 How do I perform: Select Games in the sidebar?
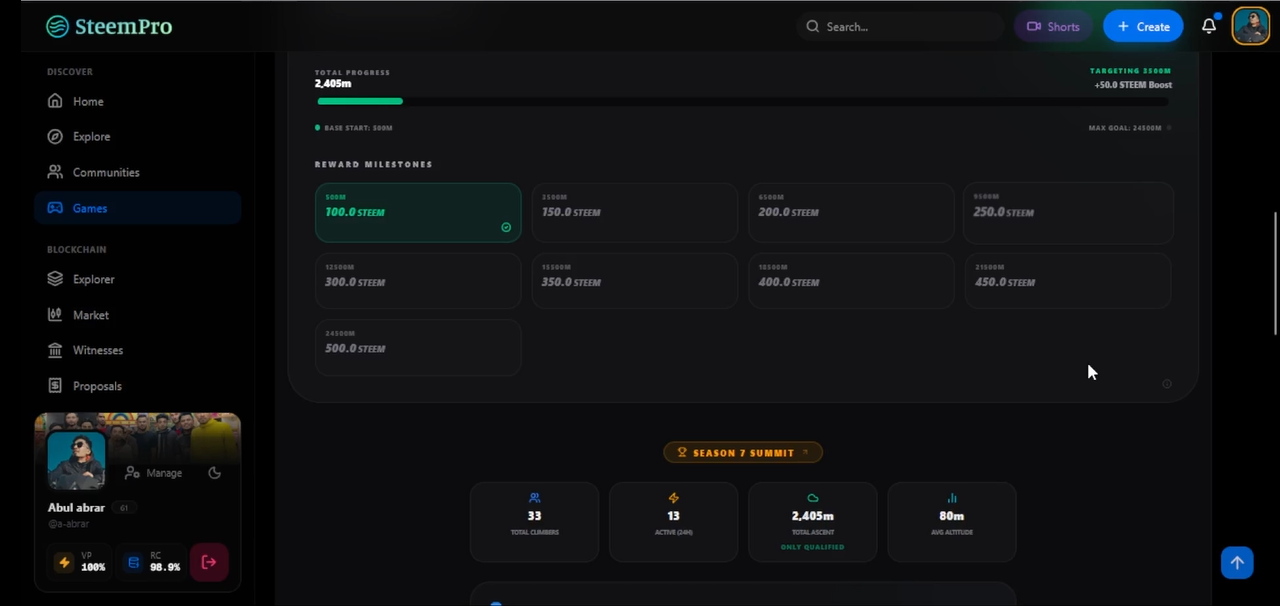tap(137, 208)
